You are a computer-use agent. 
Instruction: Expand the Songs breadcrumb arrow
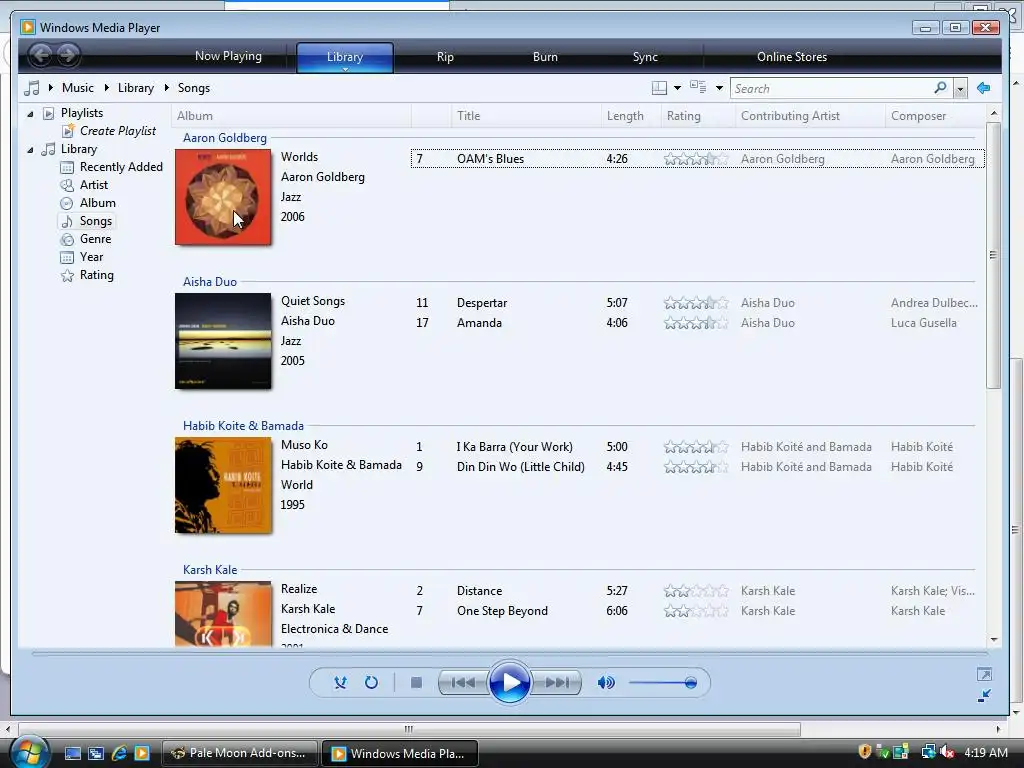[167, 88]
